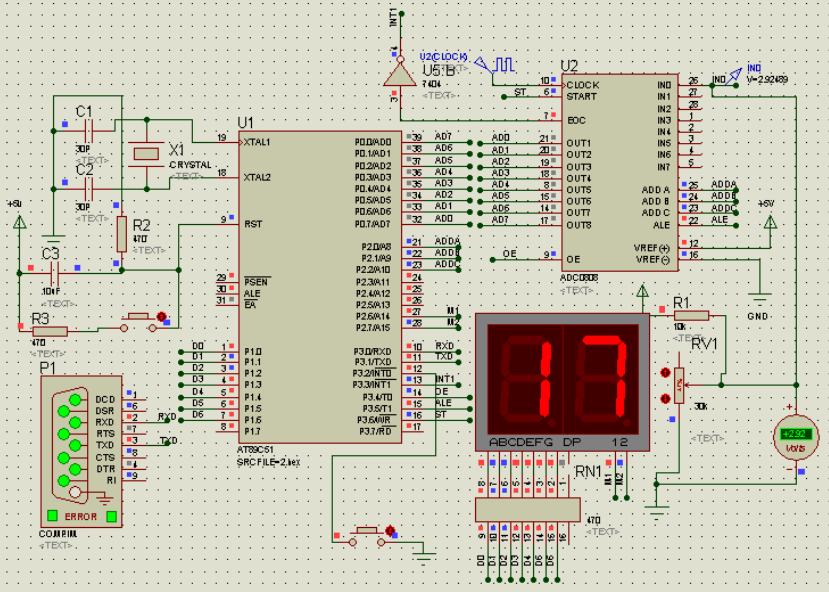The image size is (829, 592).
Task: Click the +2.92 voltmeter reading
Action: click(795, 434)
